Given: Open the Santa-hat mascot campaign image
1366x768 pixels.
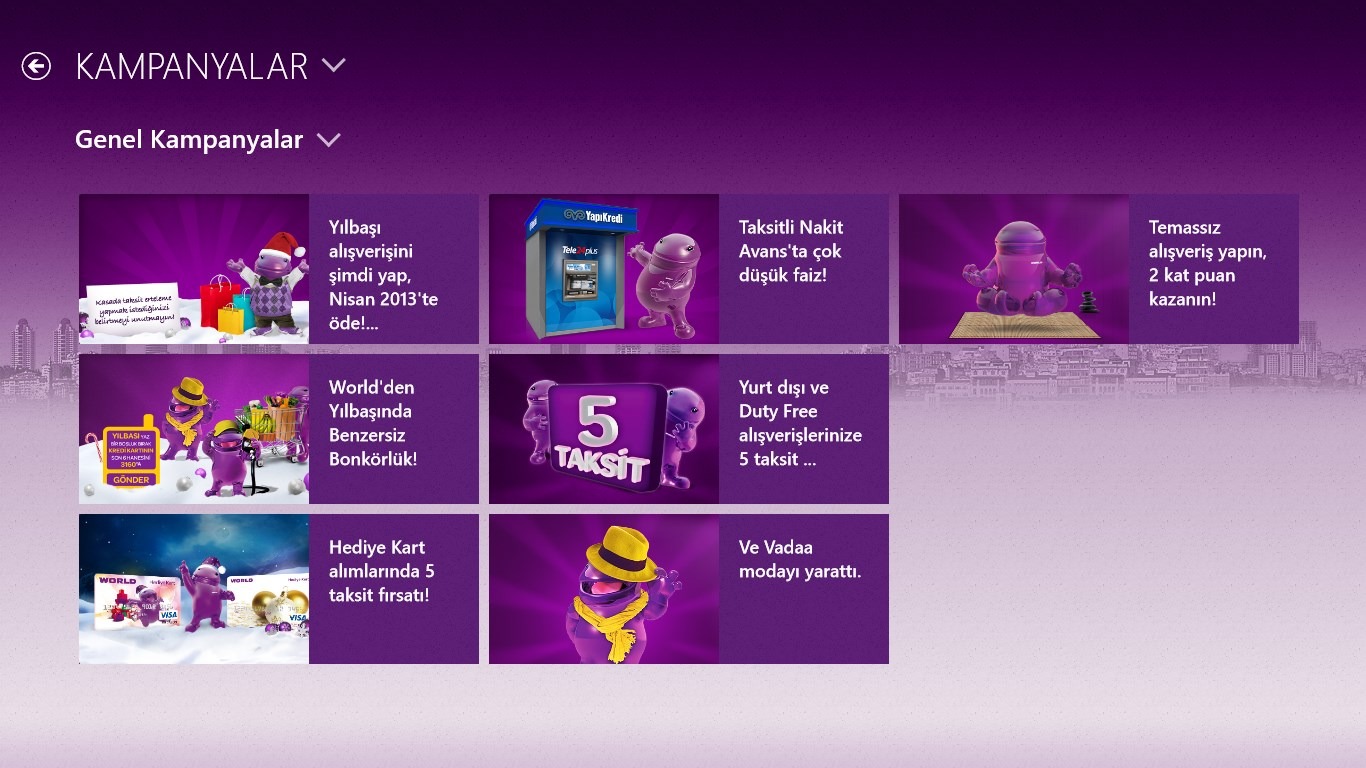Looking at the screenshot, I should [x=194, y=269].
